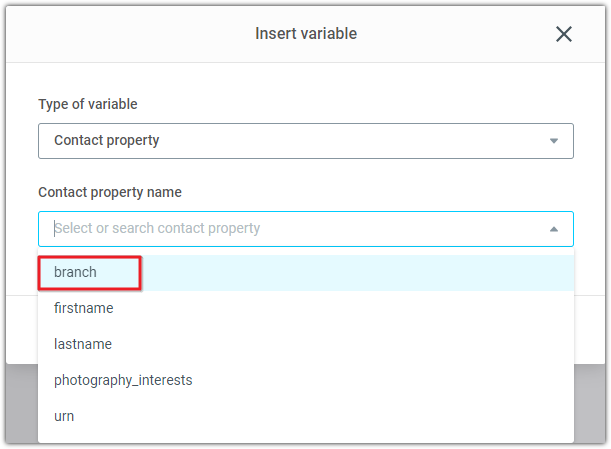This screenshot has width=611, height=449.
Task: Focus the search contact property field
Action: (x=306, y=229)
